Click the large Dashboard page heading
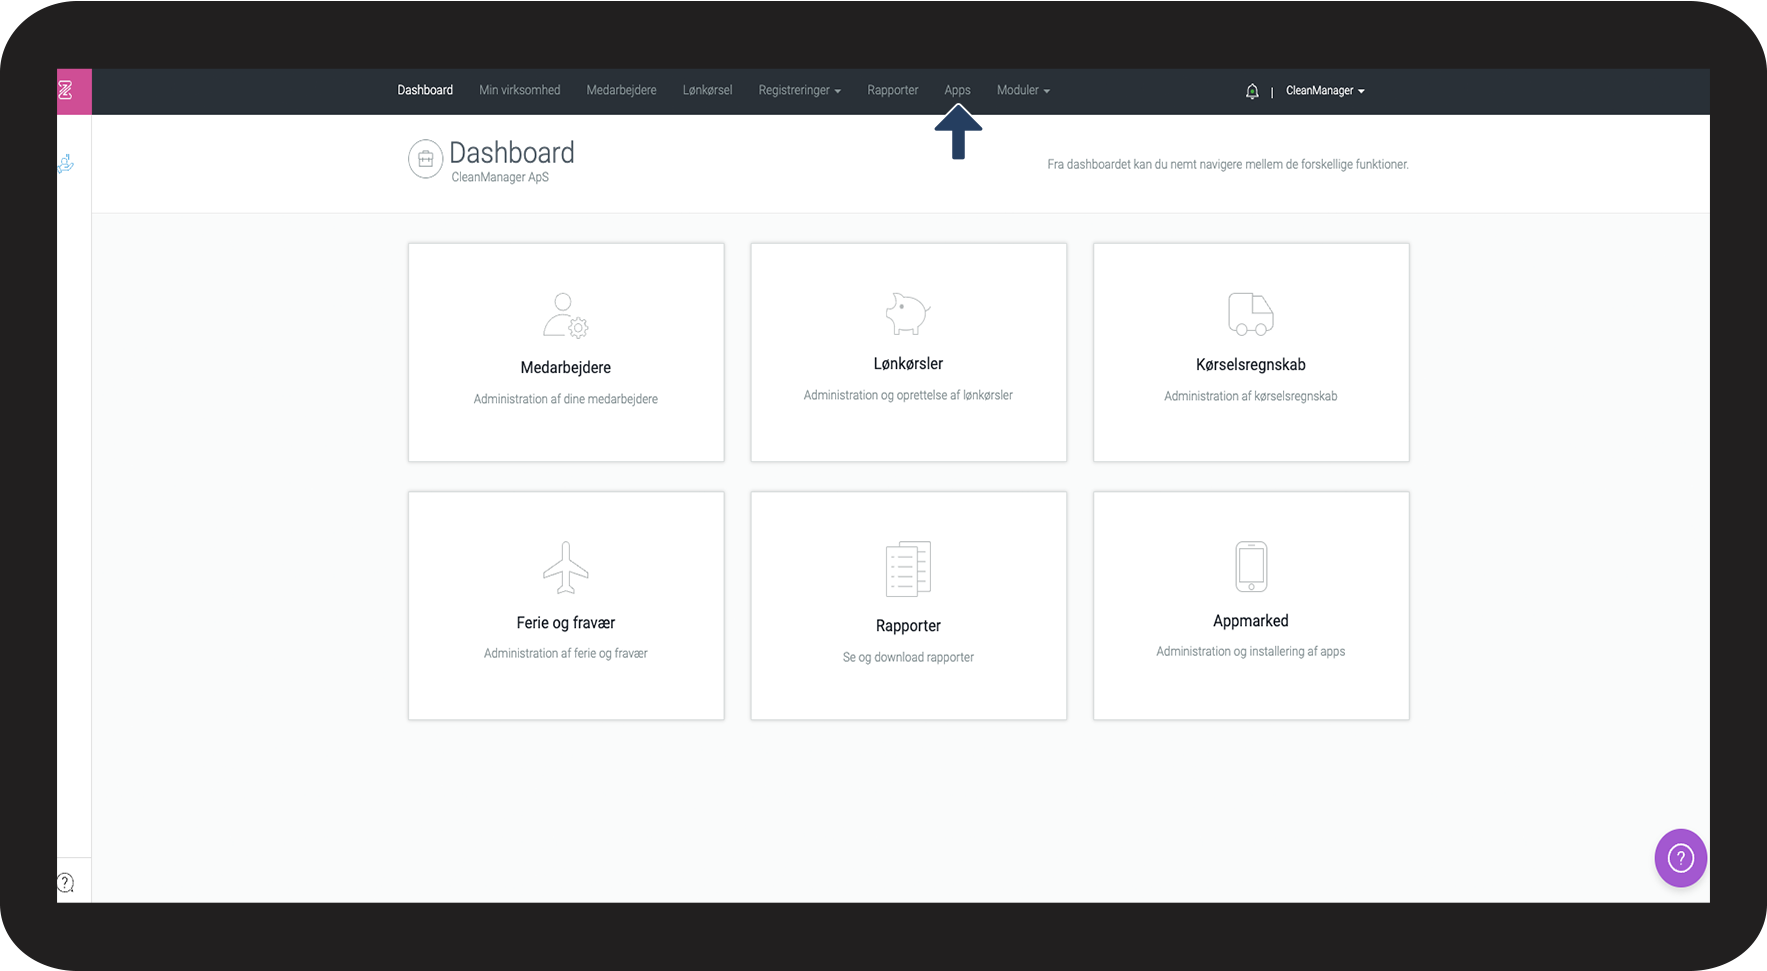1767x971 pixels. point(512,153)
